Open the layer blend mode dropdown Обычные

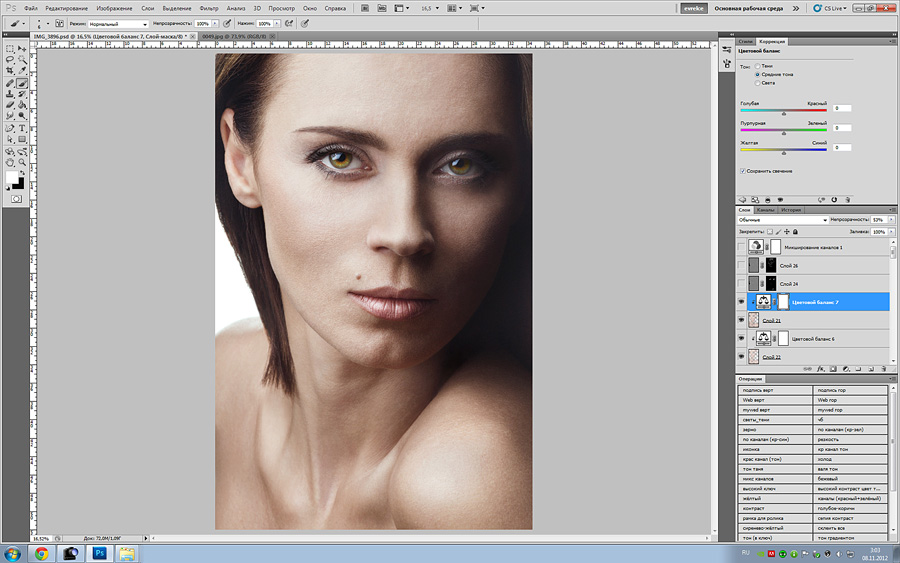[782, 220]
